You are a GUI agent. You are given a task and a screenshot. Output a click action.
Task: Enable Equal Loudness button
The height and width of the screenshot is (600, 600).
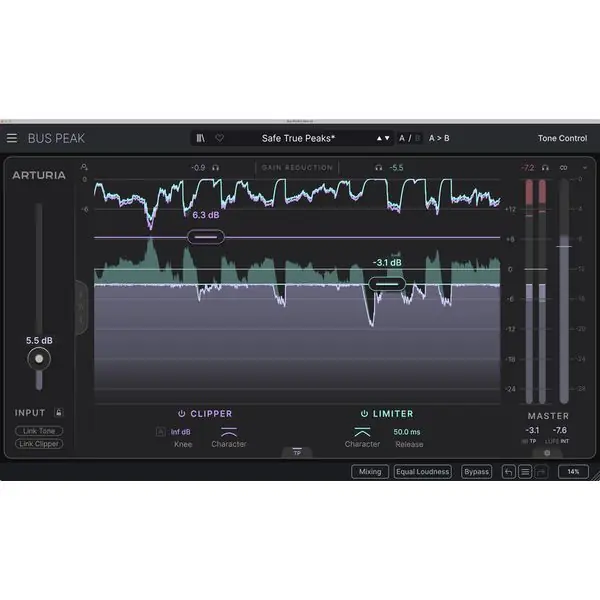(x=422, y=472)
